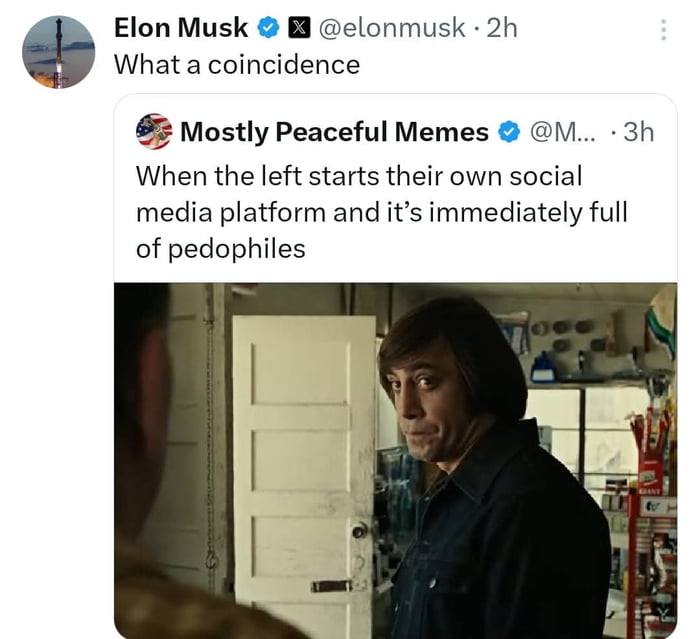Click the X affiliation badge icon

(x=298, y=29)
